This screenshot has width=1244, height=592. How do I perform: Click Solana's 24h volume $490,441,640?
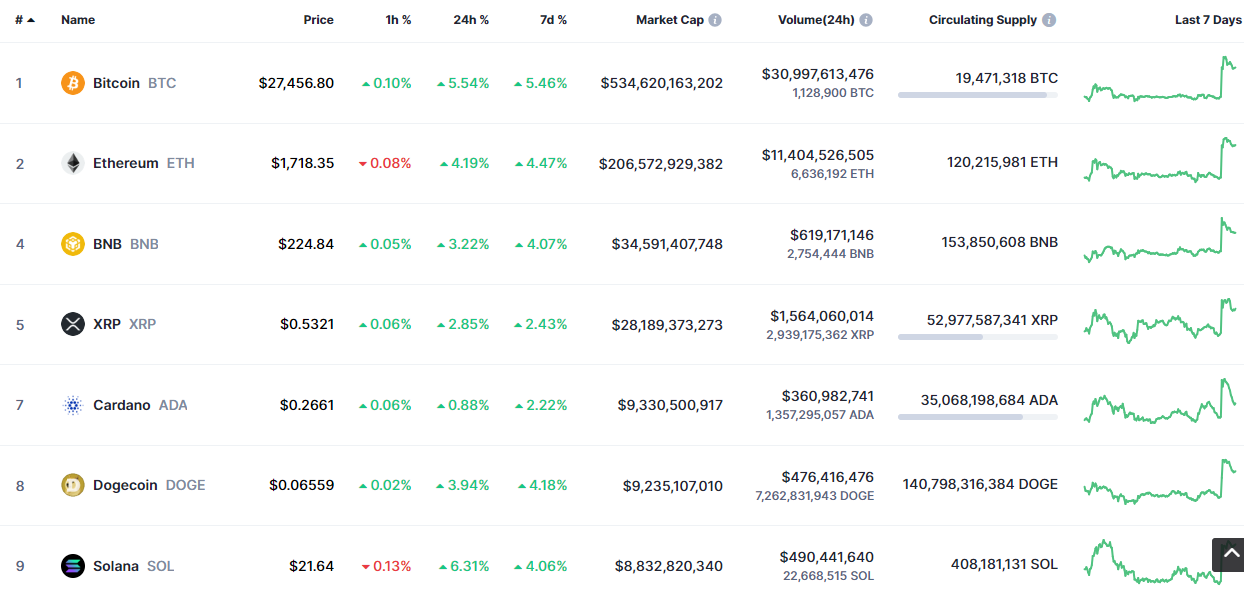click(827, 557)
